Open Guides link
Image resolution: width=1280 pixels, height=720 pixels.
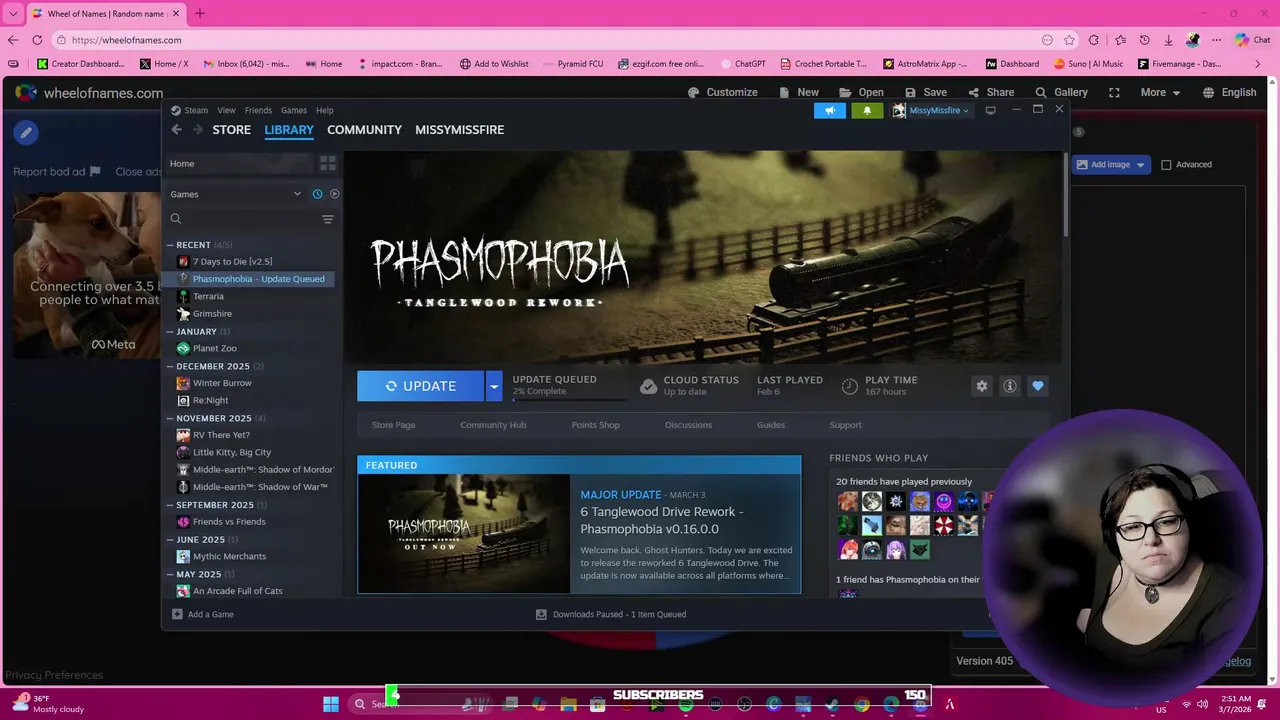coord(771,425)
